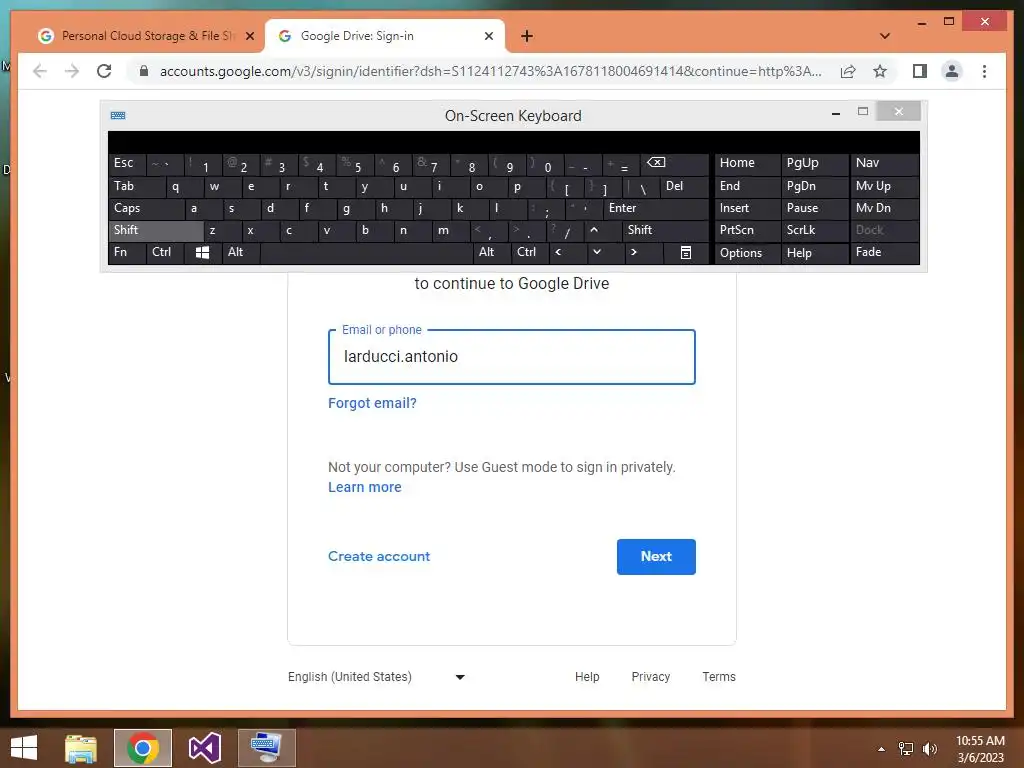Screen dimensions: 1024x768
Task: Open Chrome side panel icon
Action: [x=920, y=71]
